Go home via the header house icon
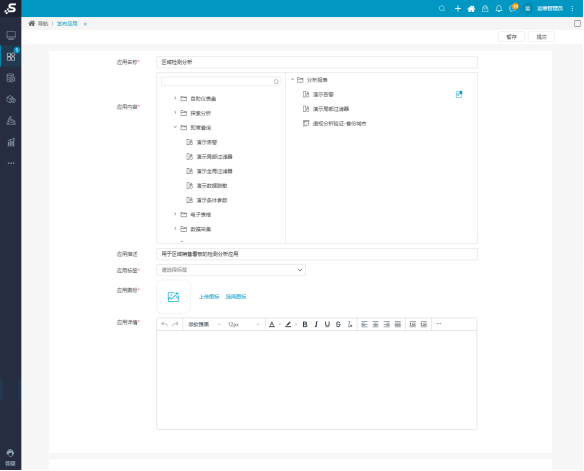The height and width of the screenshot is (471, 584). [x=471, y=9]
